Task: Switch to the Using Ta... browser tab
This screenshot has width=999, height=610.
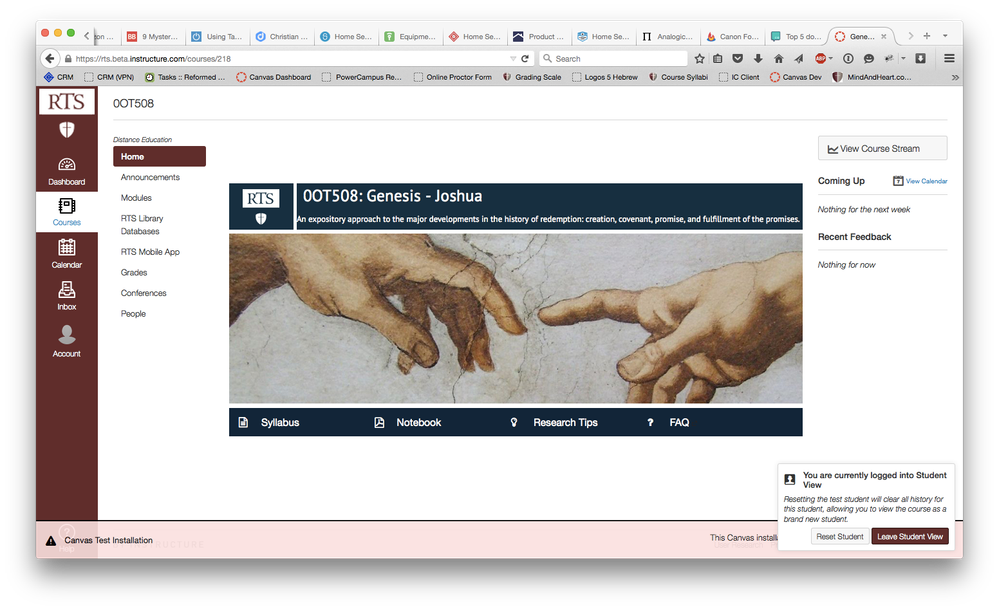Action: click(218, 36)
